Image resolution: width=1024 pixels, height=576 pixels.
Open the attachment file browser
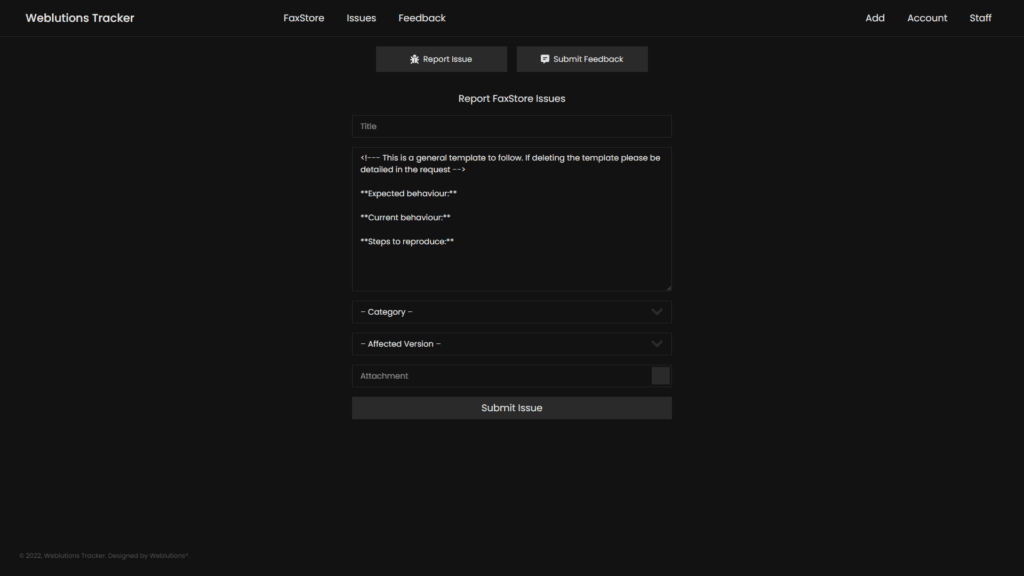click(x=661, y=375)
